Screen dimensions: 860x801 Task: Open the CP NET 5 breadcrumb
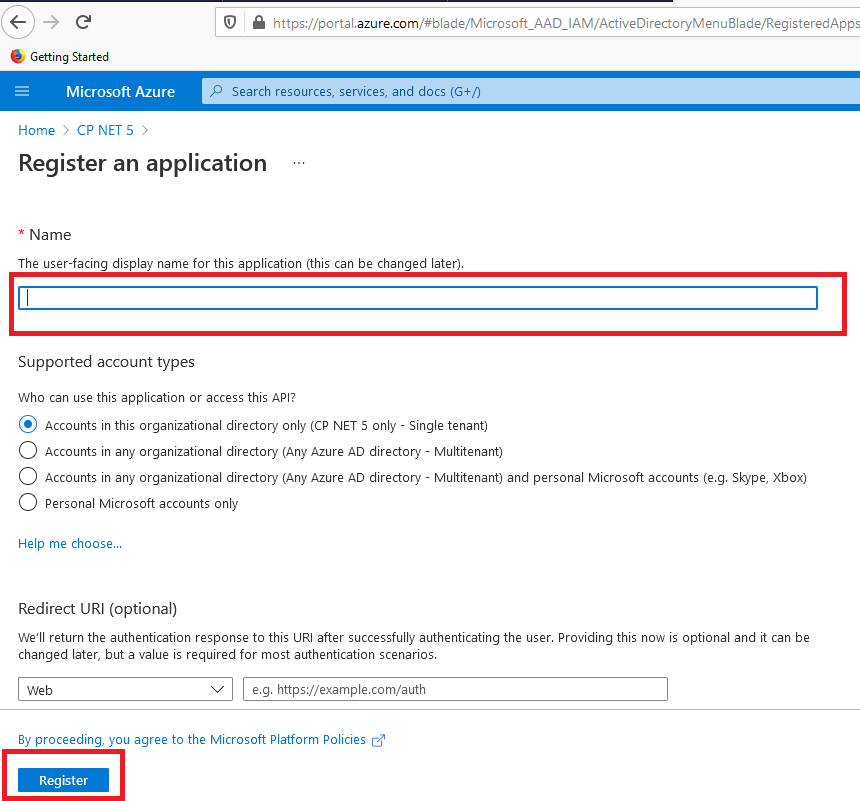[x=105, y=130]
